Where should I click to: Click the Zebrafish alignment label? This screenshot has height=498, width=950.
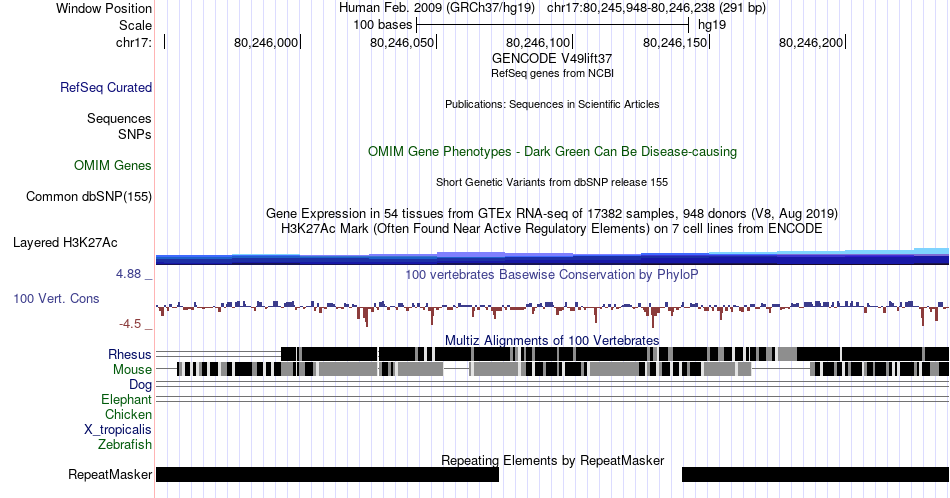[125, 444]
